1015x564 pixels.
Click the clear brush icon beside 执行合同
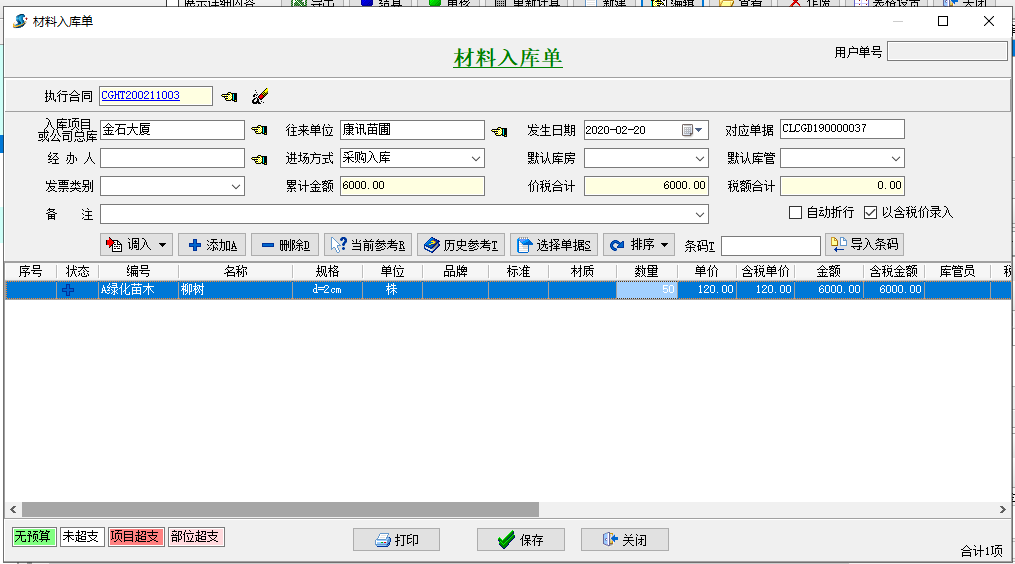(260, 96)
